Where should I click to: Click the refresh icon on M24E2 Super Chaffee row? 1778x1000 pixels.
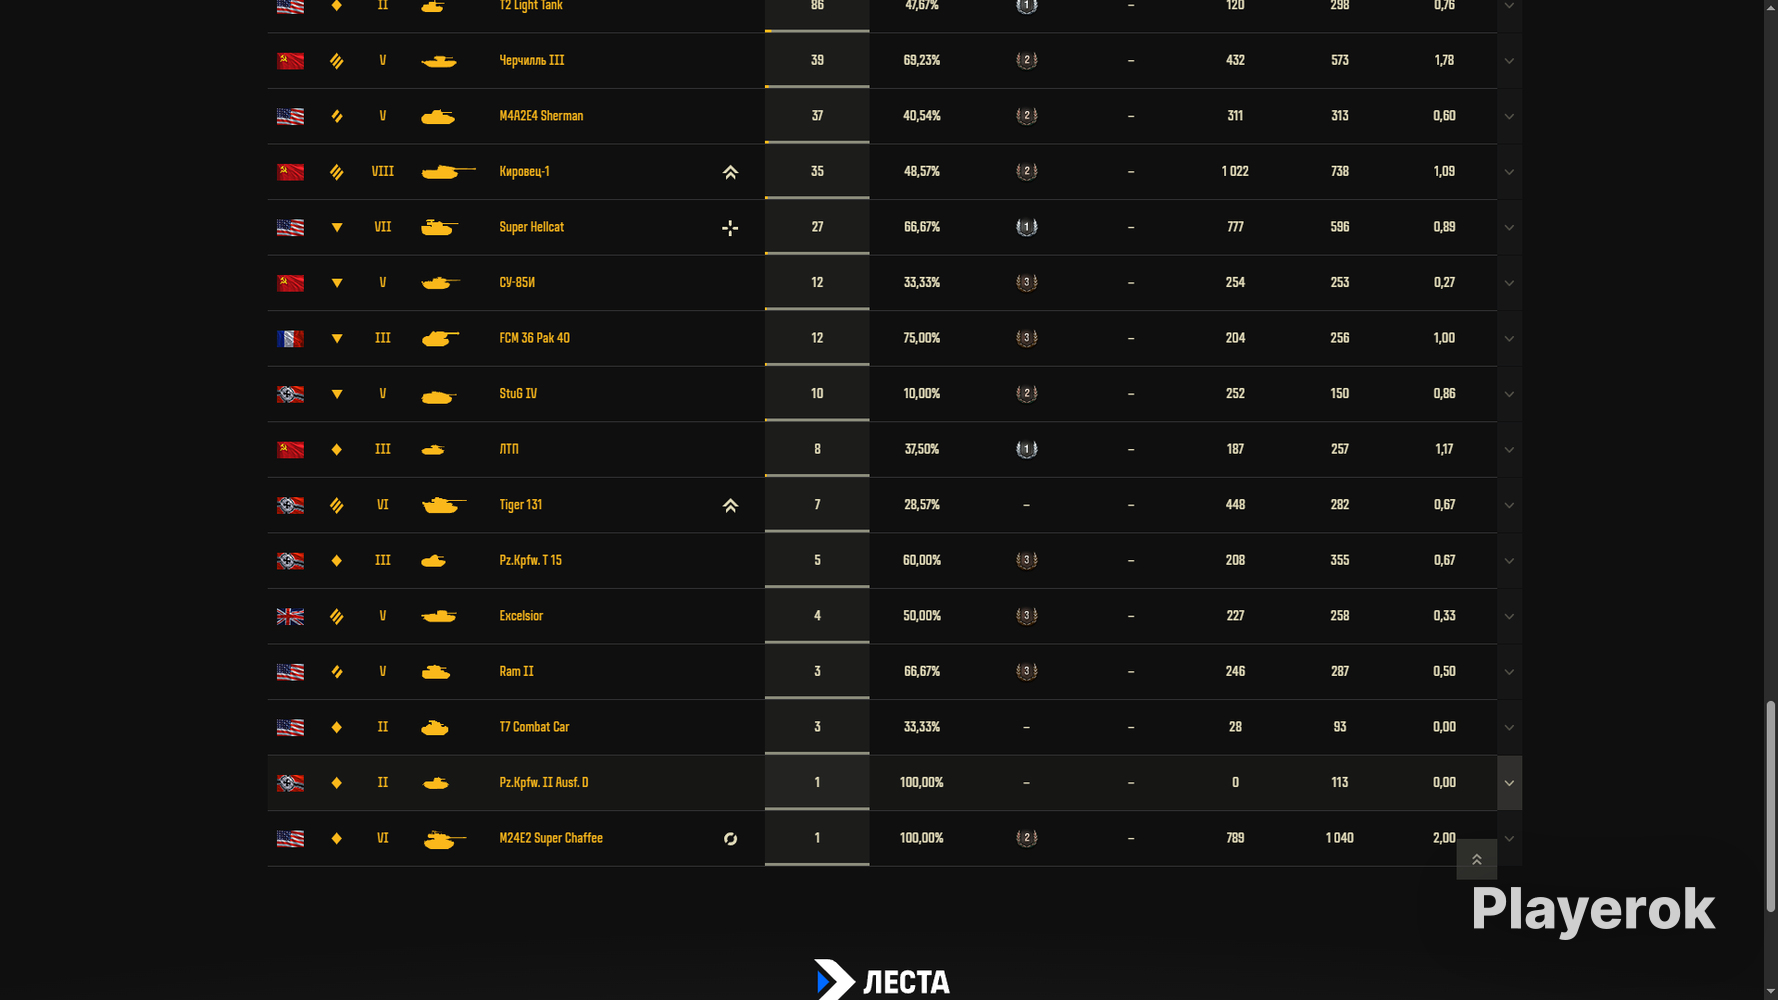(730, 839)
